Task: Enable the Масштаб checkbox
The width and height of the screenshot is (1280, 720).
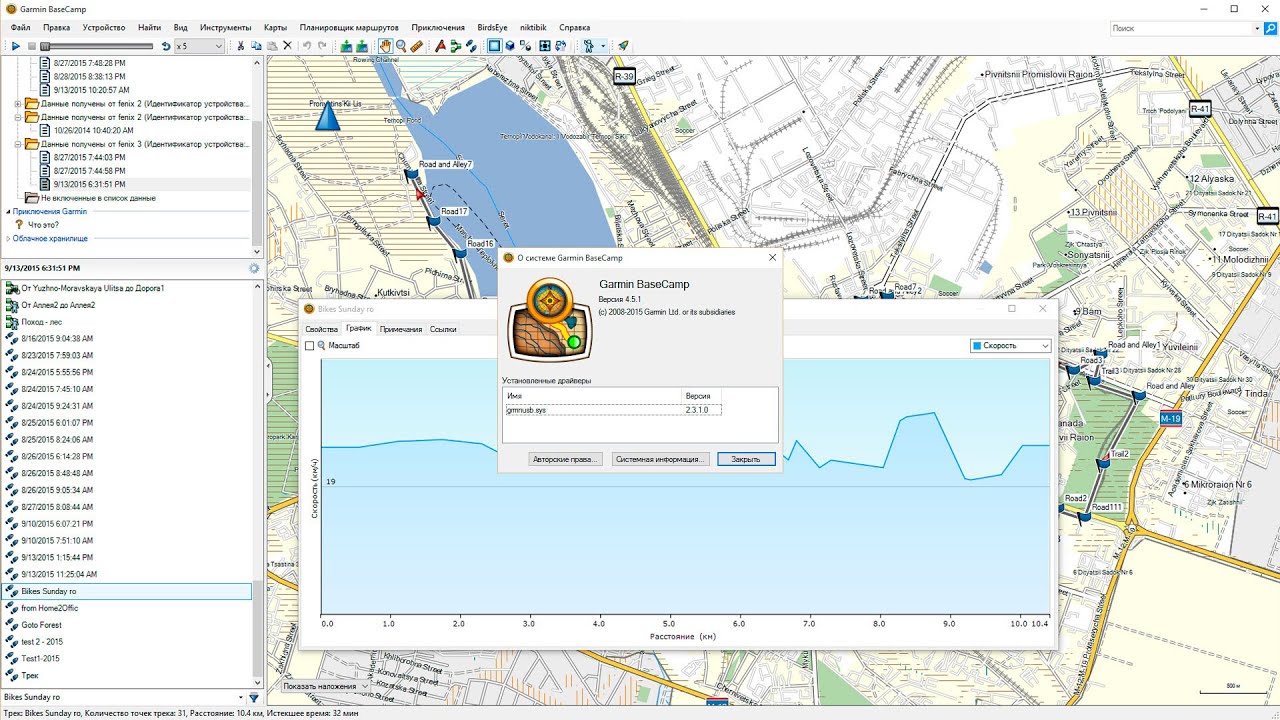Action: click(310, 346)
